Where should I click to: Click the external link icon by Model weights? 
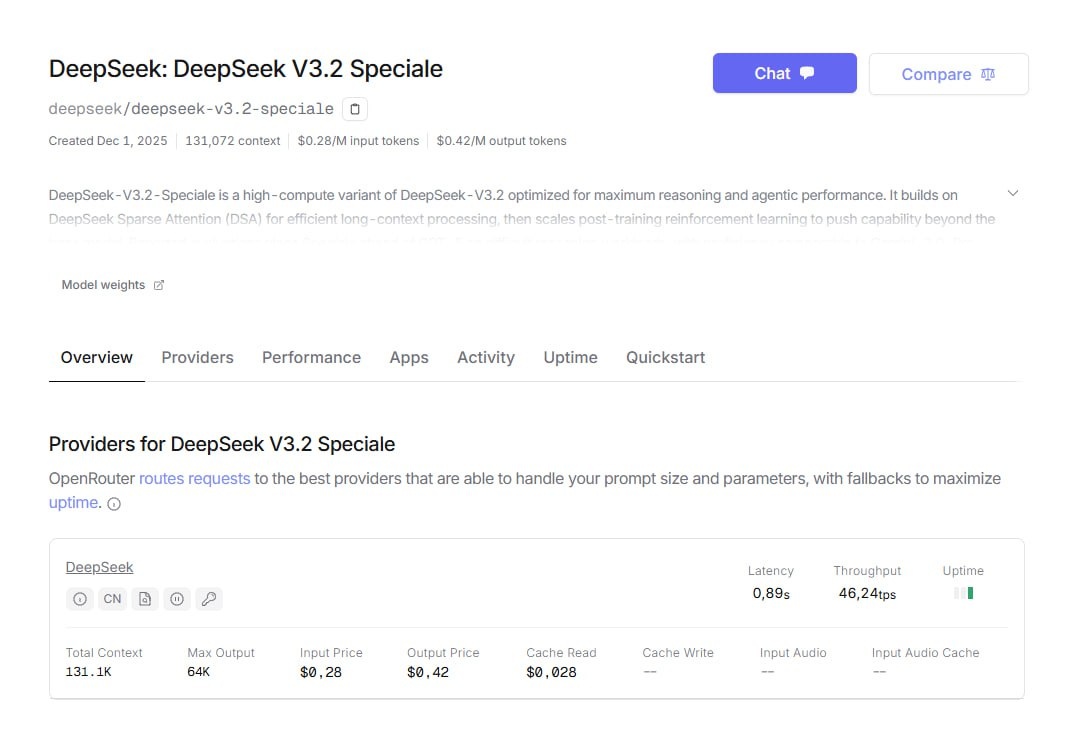[x=158, y=285]
